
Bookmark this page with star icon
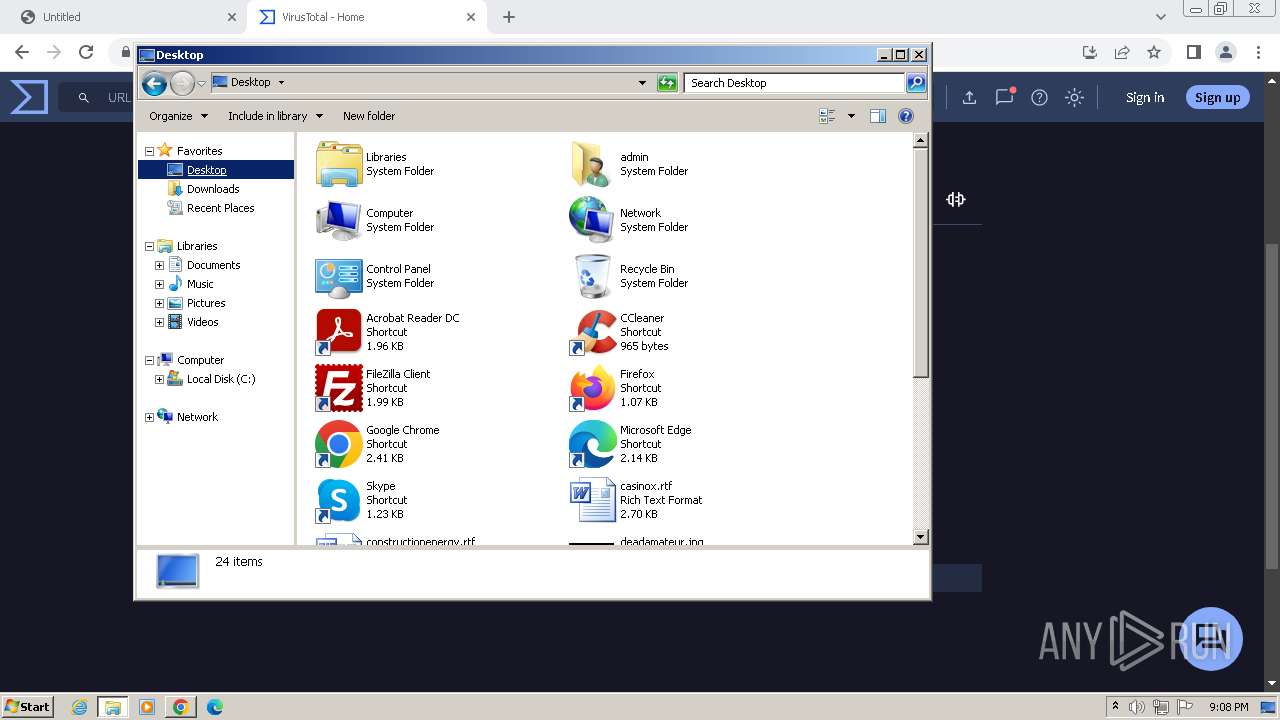click(x=1154, y=52)
